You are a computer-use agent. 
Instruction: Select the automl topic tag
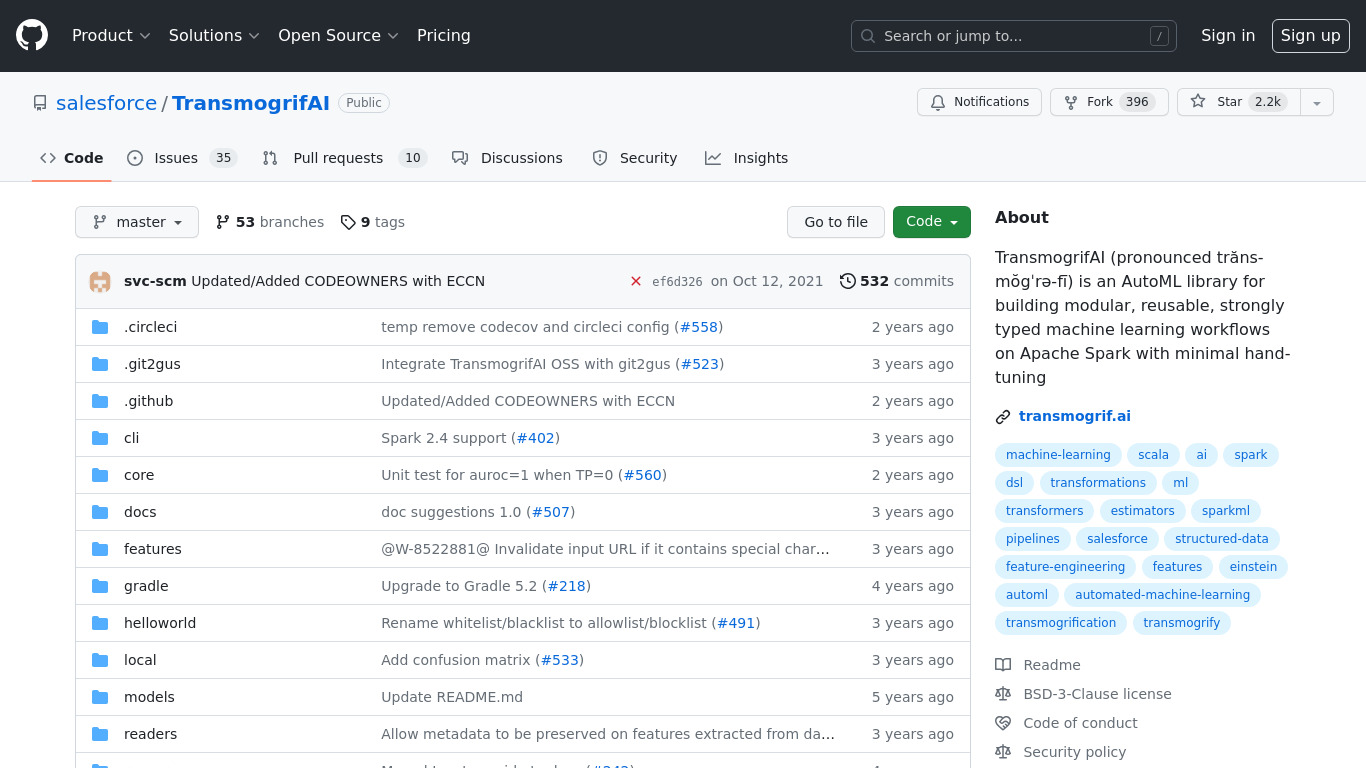click(x=1027, y=595)
